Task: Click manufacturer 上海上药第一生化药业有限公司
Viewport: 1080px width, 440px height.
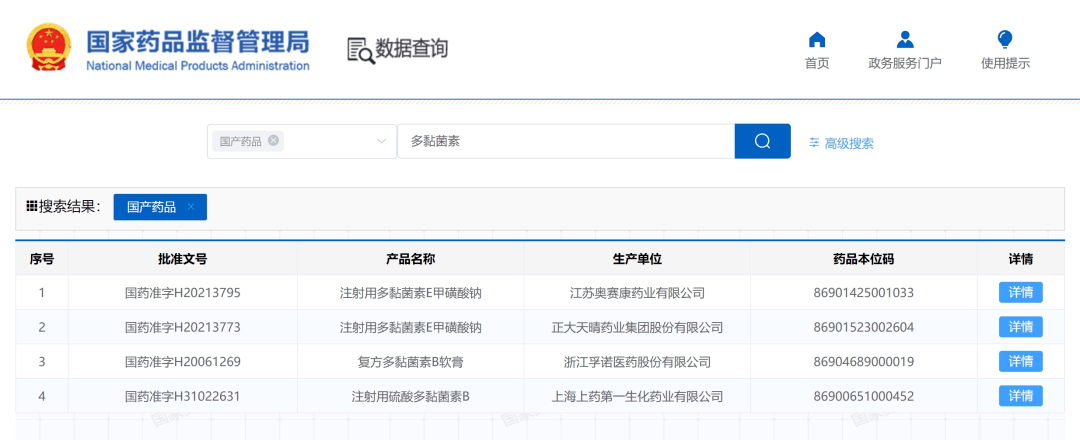Action: 637,396
